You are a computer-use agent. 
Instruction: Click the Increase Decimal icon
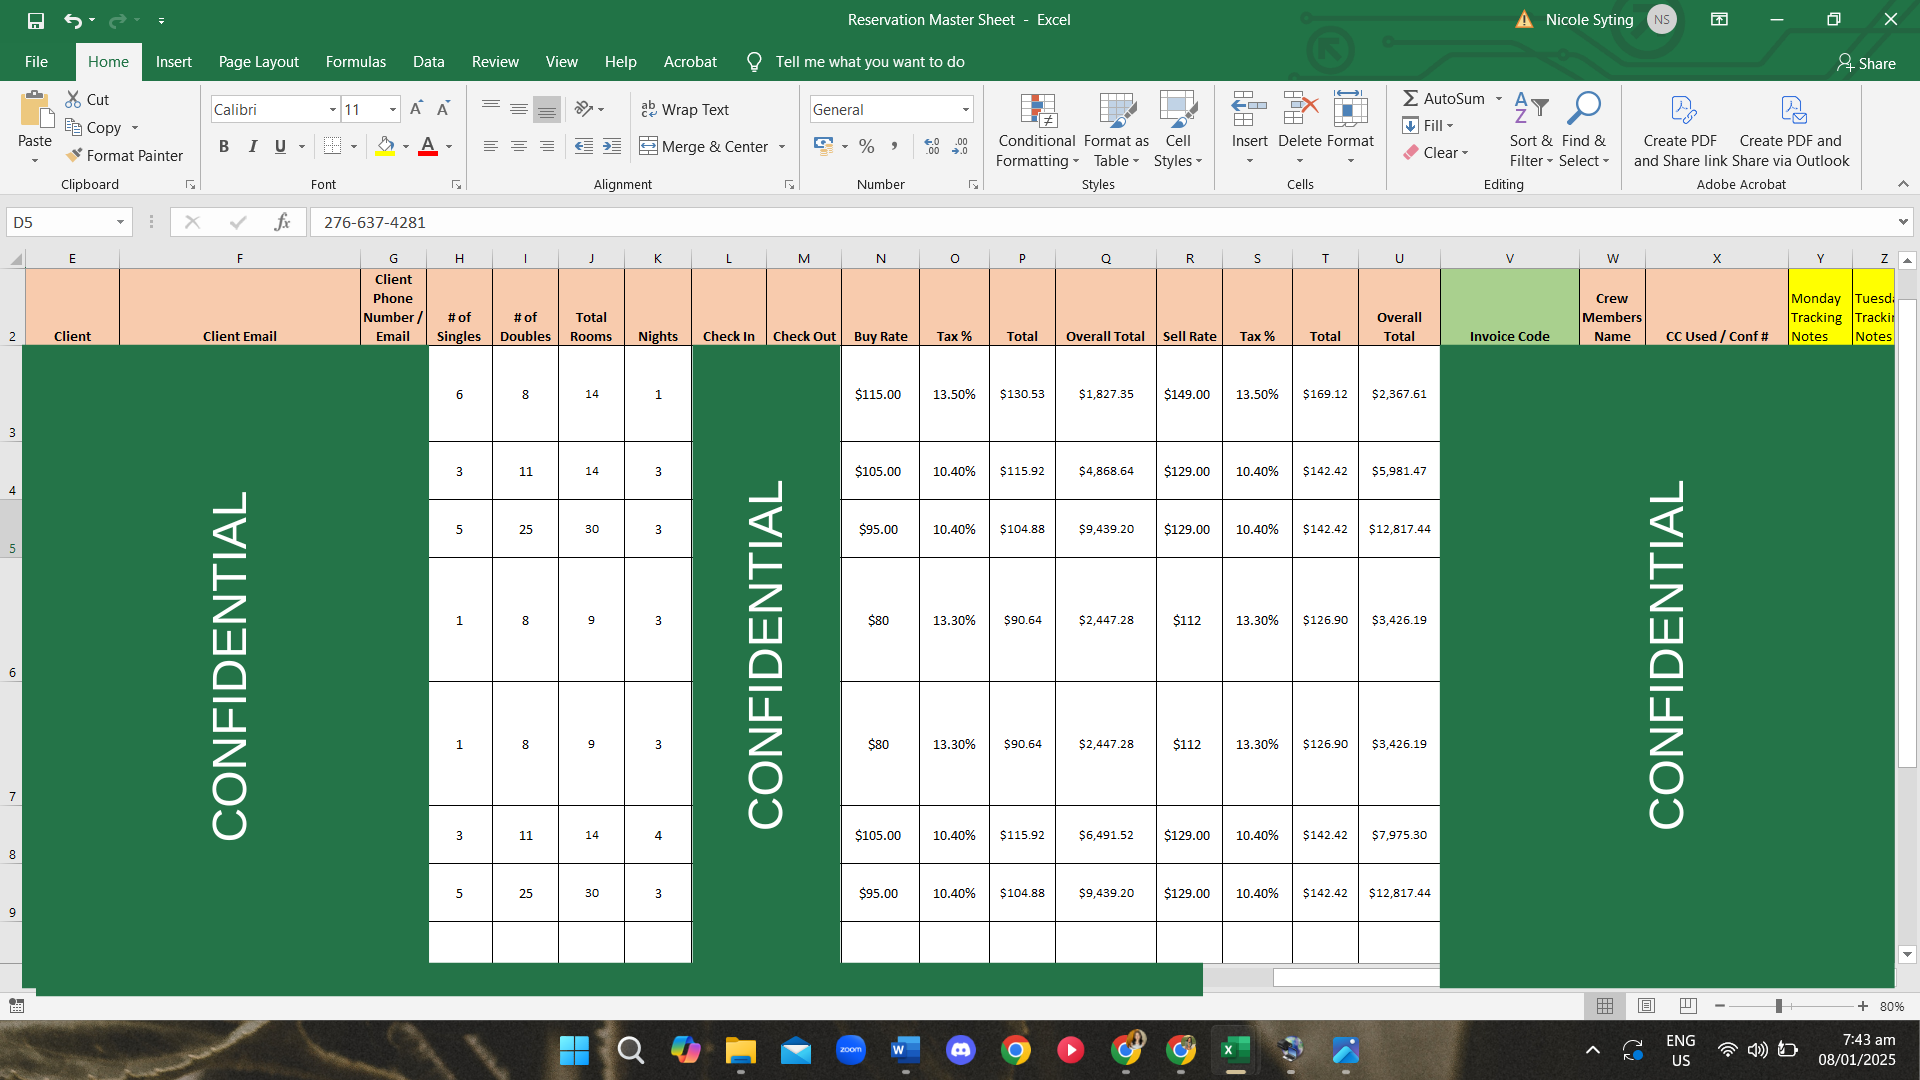tap(931, 146)
